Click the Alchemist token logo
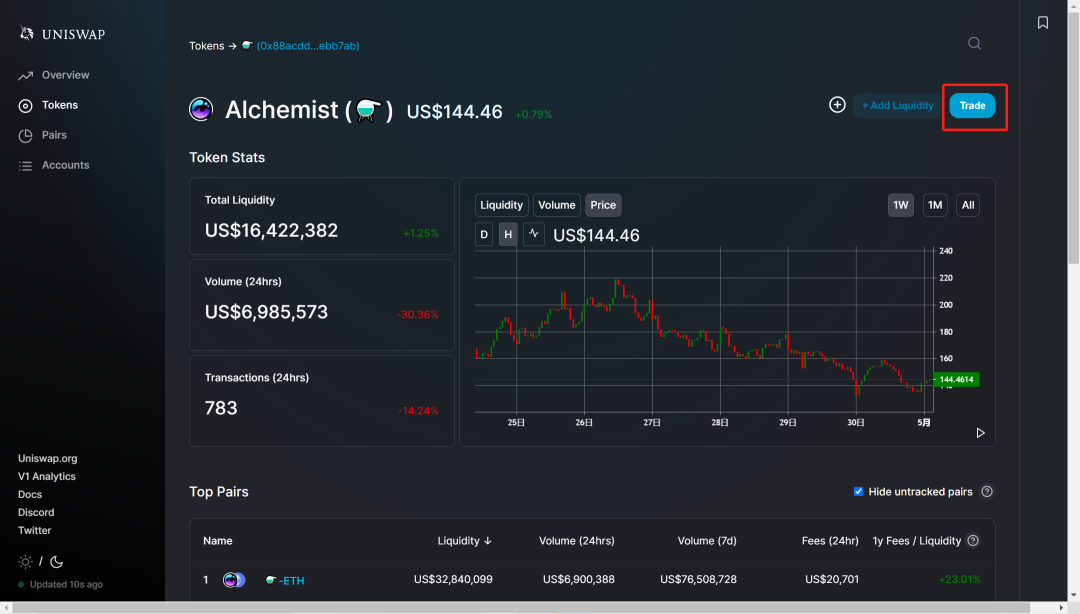 201,110
